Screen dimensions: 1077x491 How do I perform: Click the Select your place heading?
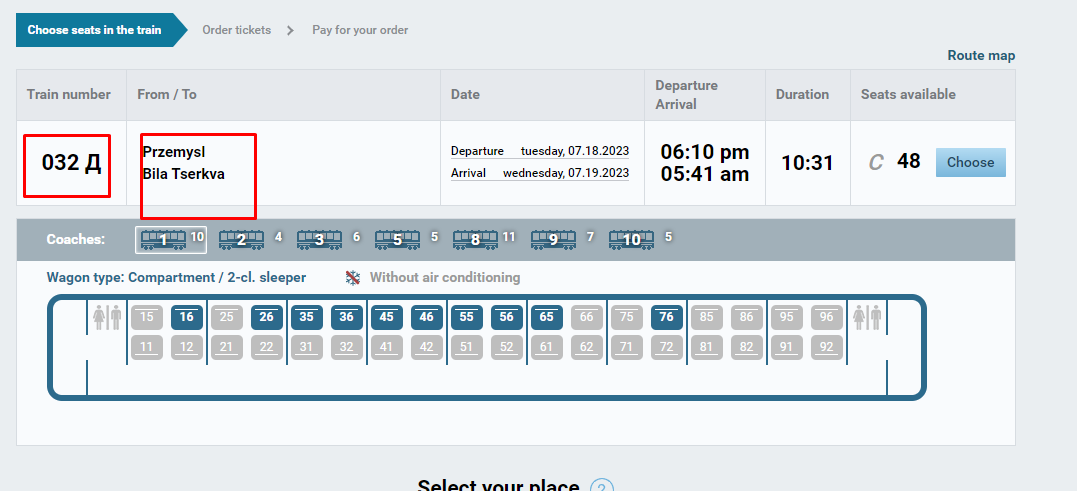pos(498,487)
